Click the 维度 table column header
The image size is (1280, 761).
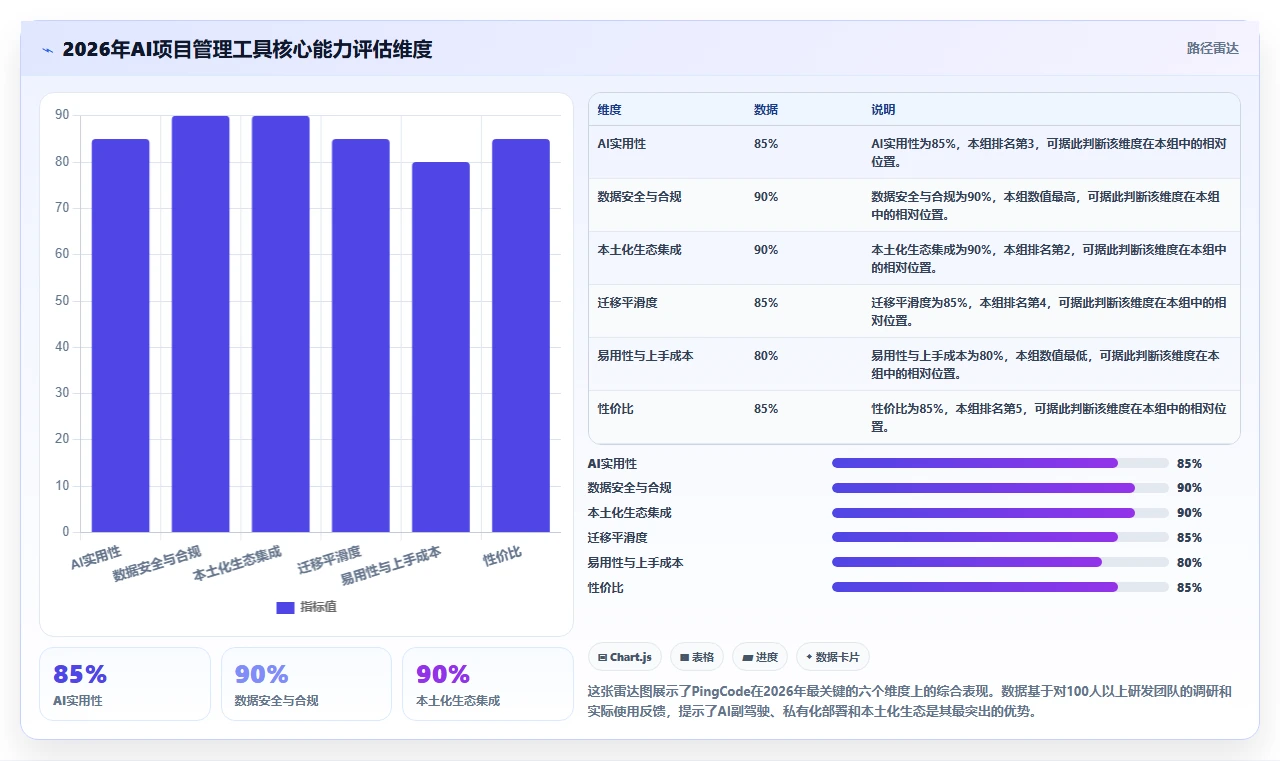pyautogui.click(x=609, y=110)
